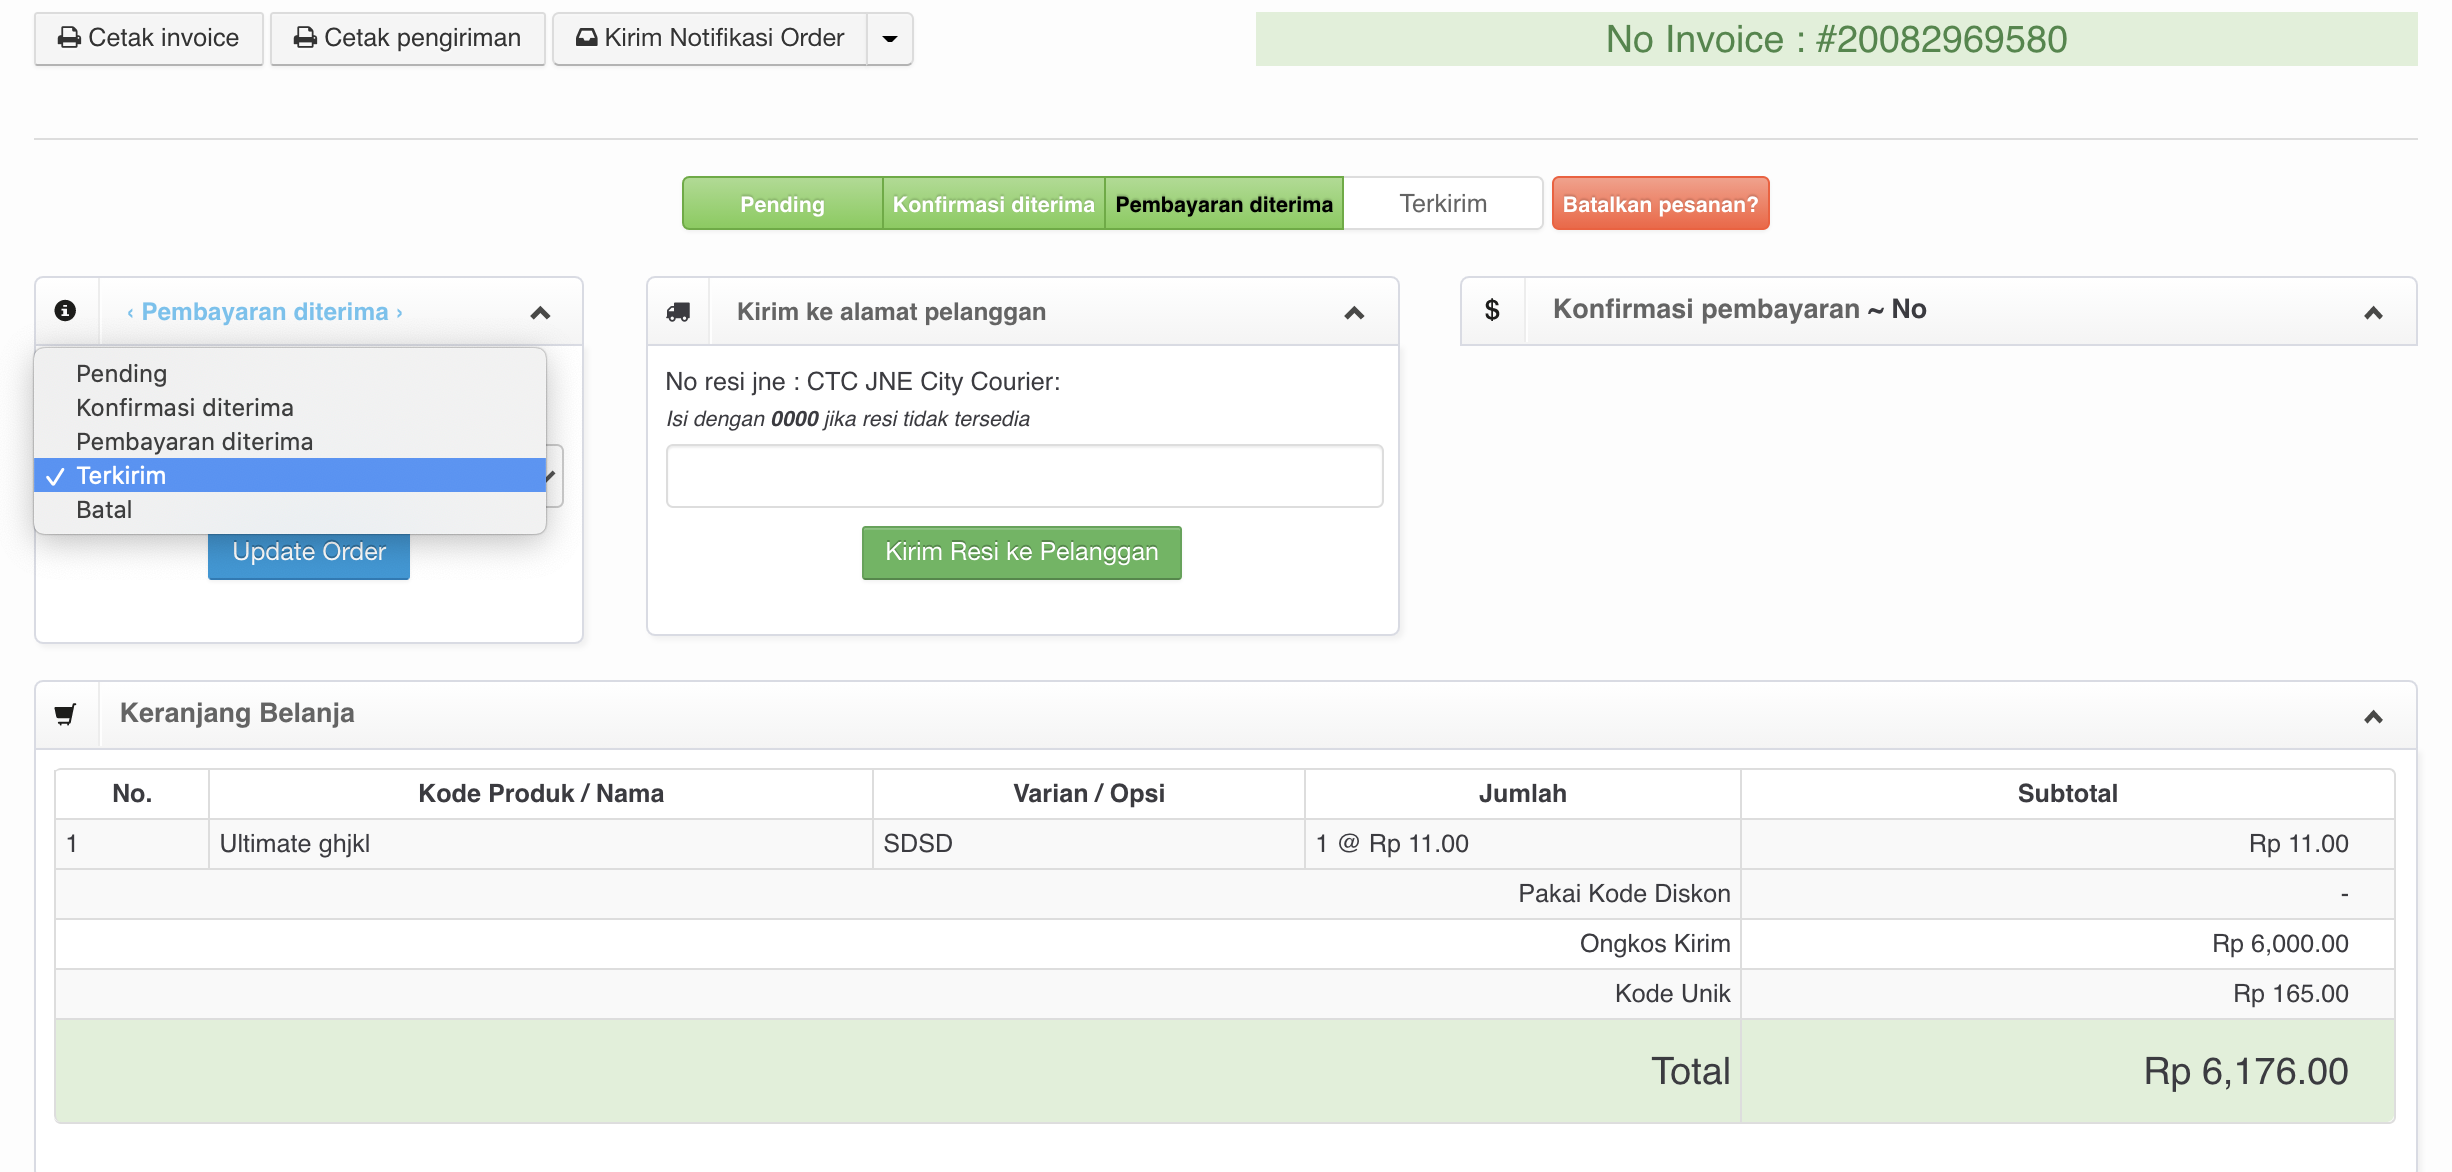
Task: Collapse the Keranjang Belanja panel chevron
Action: (x=2373, y=716)
